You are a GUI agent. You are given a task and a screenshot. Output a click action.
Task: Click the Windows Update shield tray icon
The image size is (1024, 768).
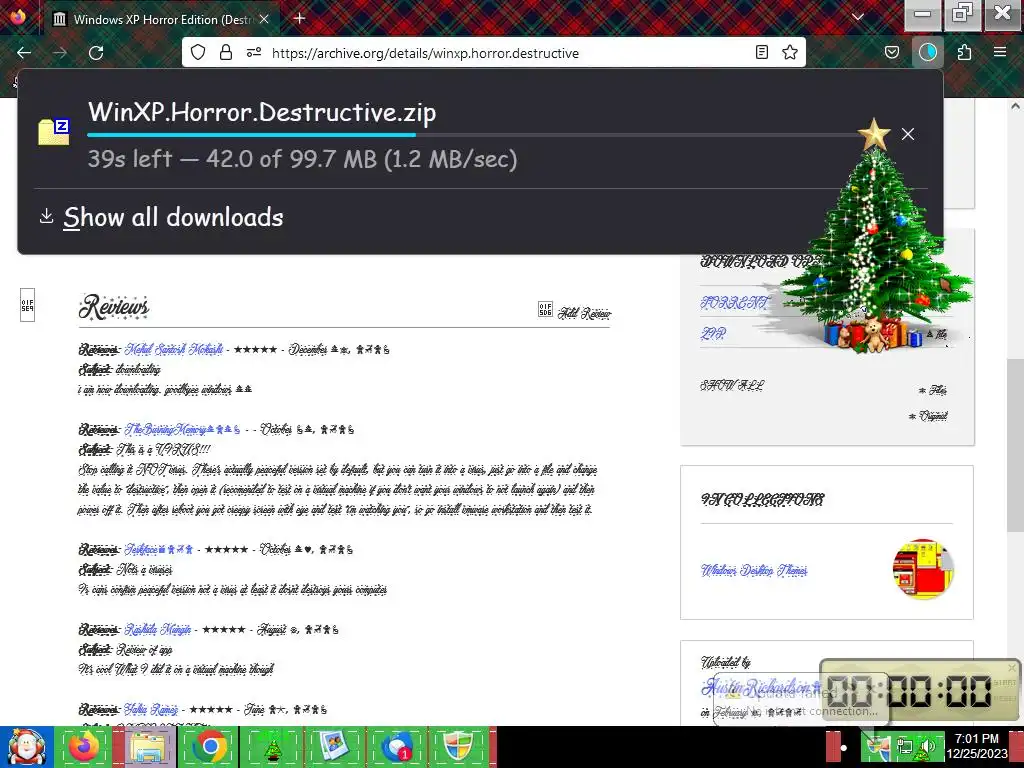tap(878, 746)
